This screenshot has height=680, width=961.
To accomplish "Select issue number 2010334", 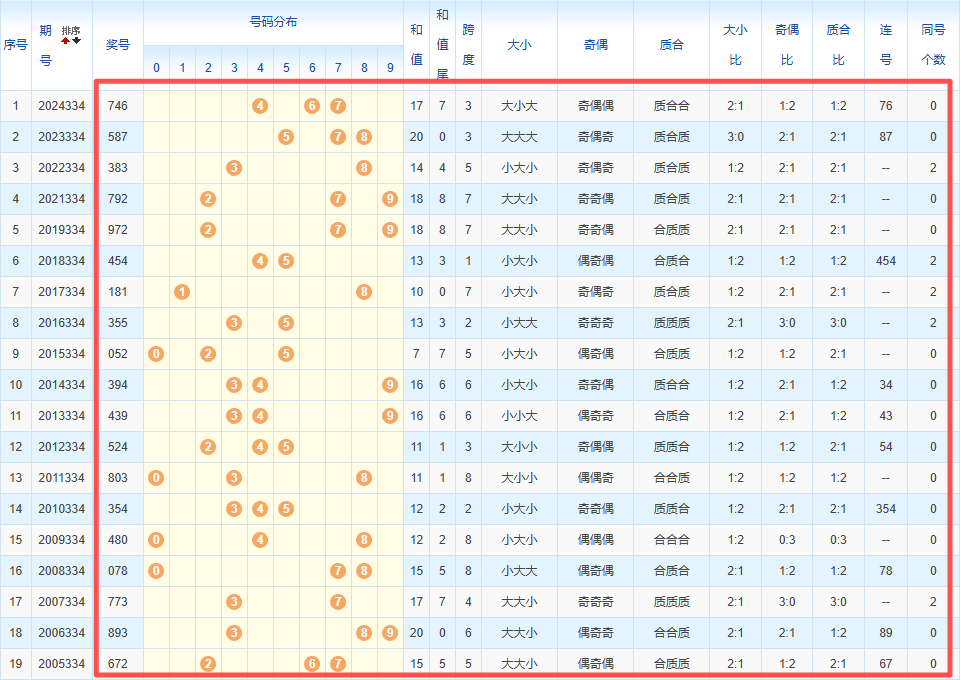I will (62, 509).
